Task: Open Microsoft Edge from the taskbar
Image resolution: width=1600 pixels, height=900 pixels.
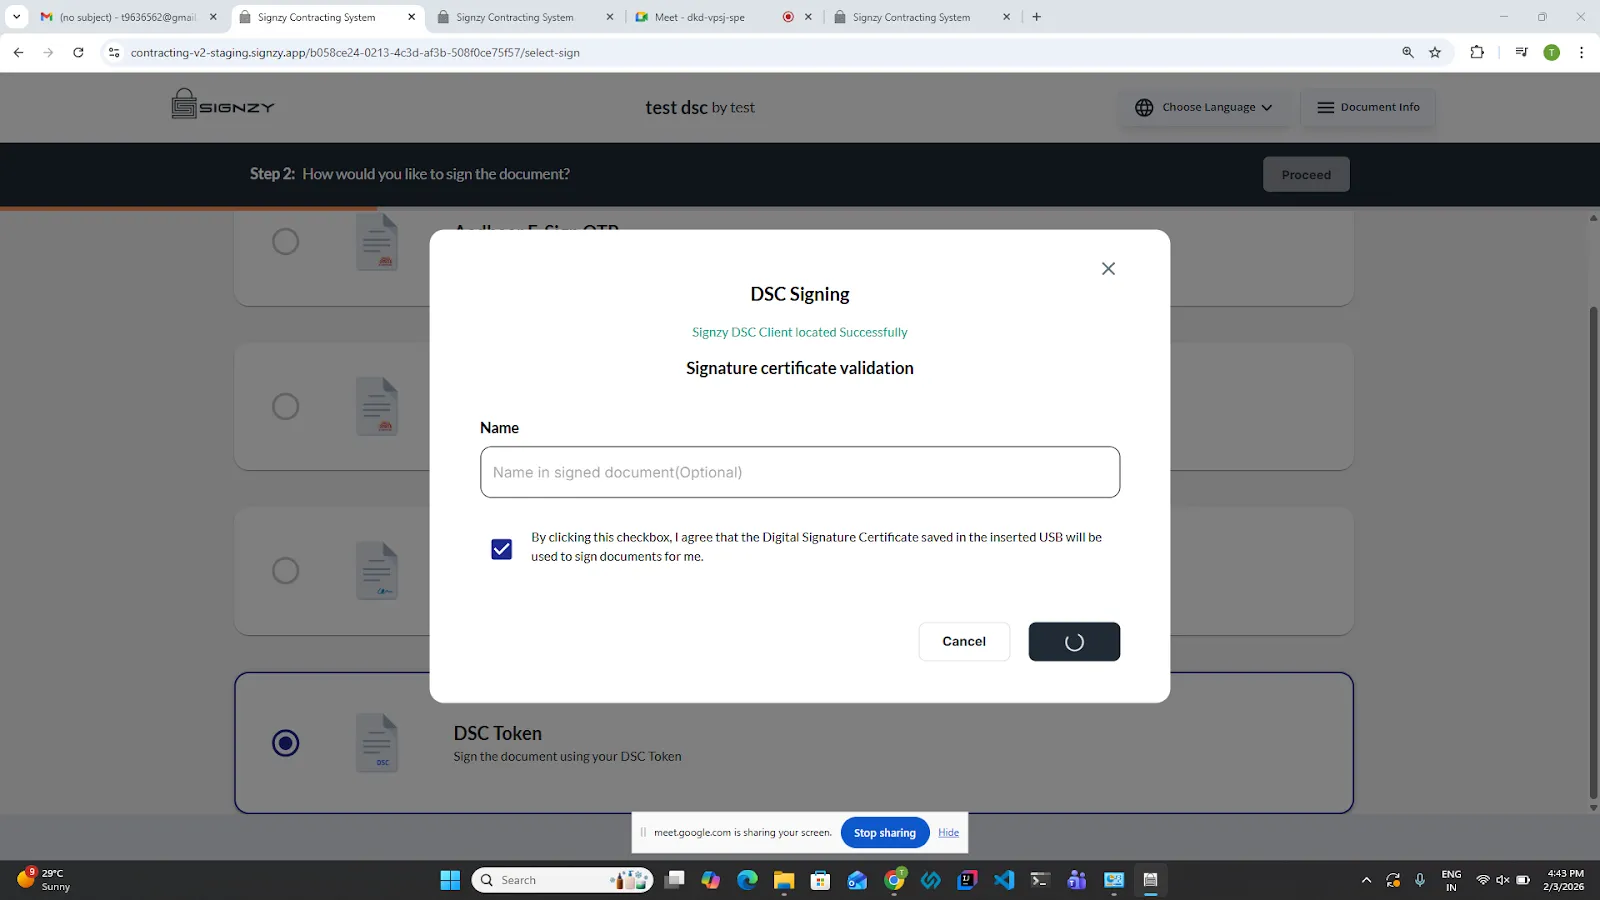Action: [747, 880]
